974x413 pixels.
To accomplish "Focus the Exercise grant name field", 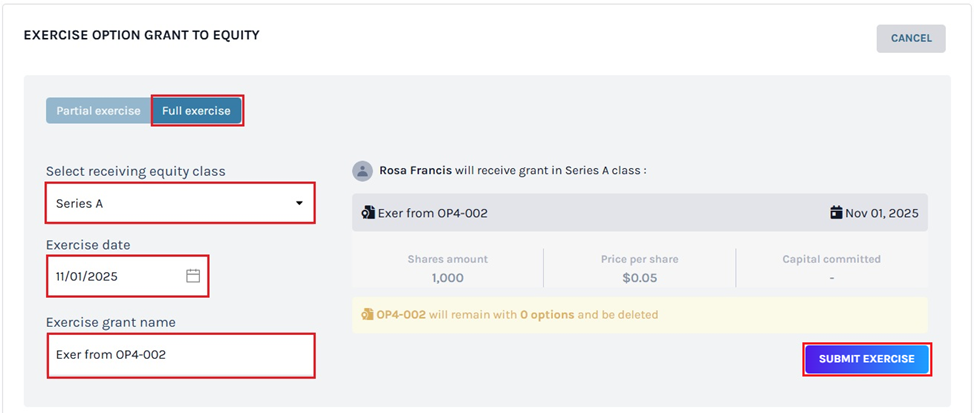I will (180, 355).
